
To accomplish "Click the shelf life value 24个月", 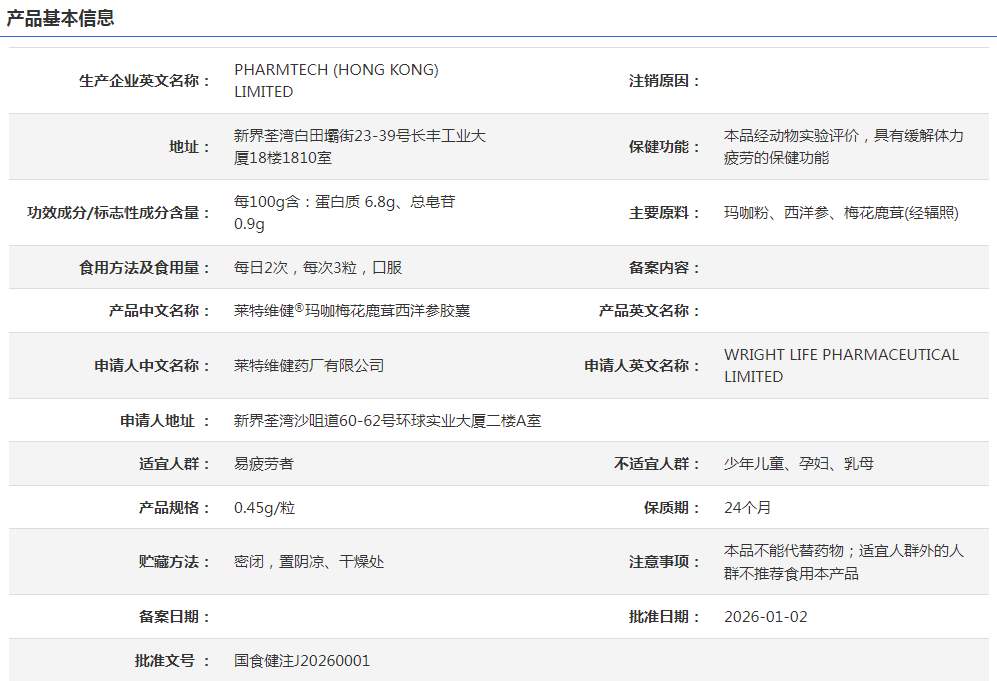I will pos(747,508).
